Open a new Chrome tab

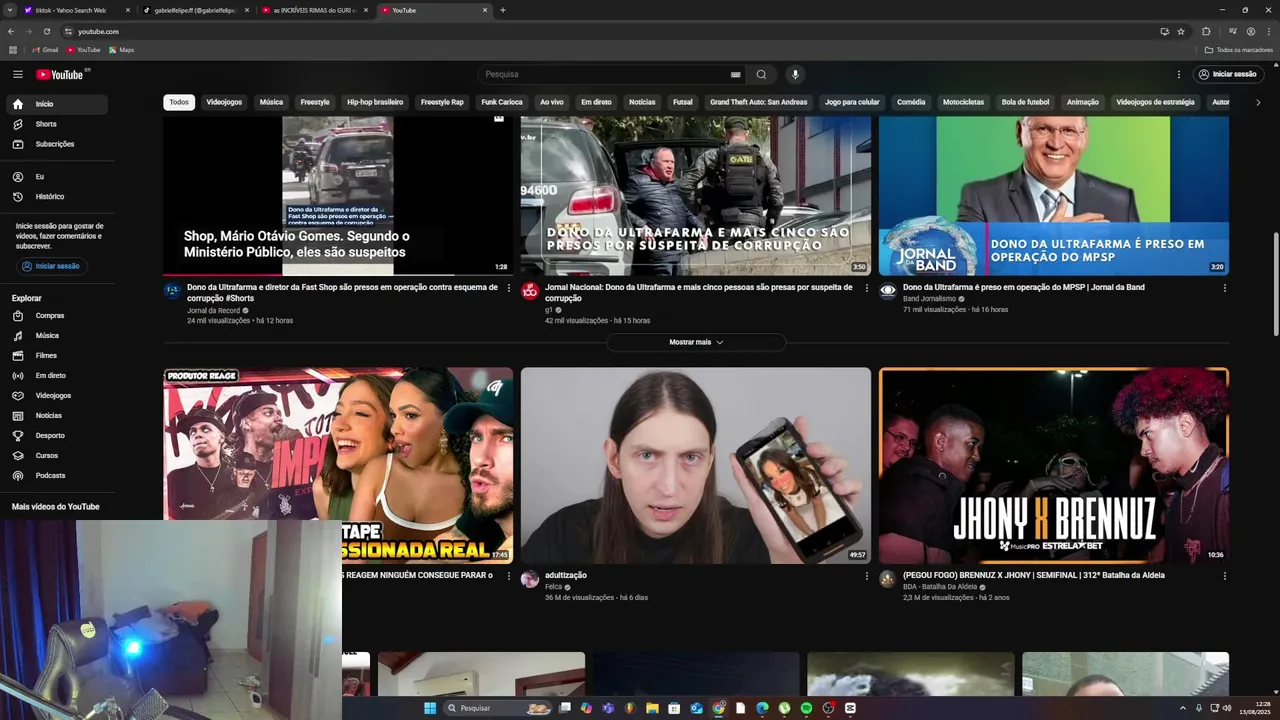point(502,10)
